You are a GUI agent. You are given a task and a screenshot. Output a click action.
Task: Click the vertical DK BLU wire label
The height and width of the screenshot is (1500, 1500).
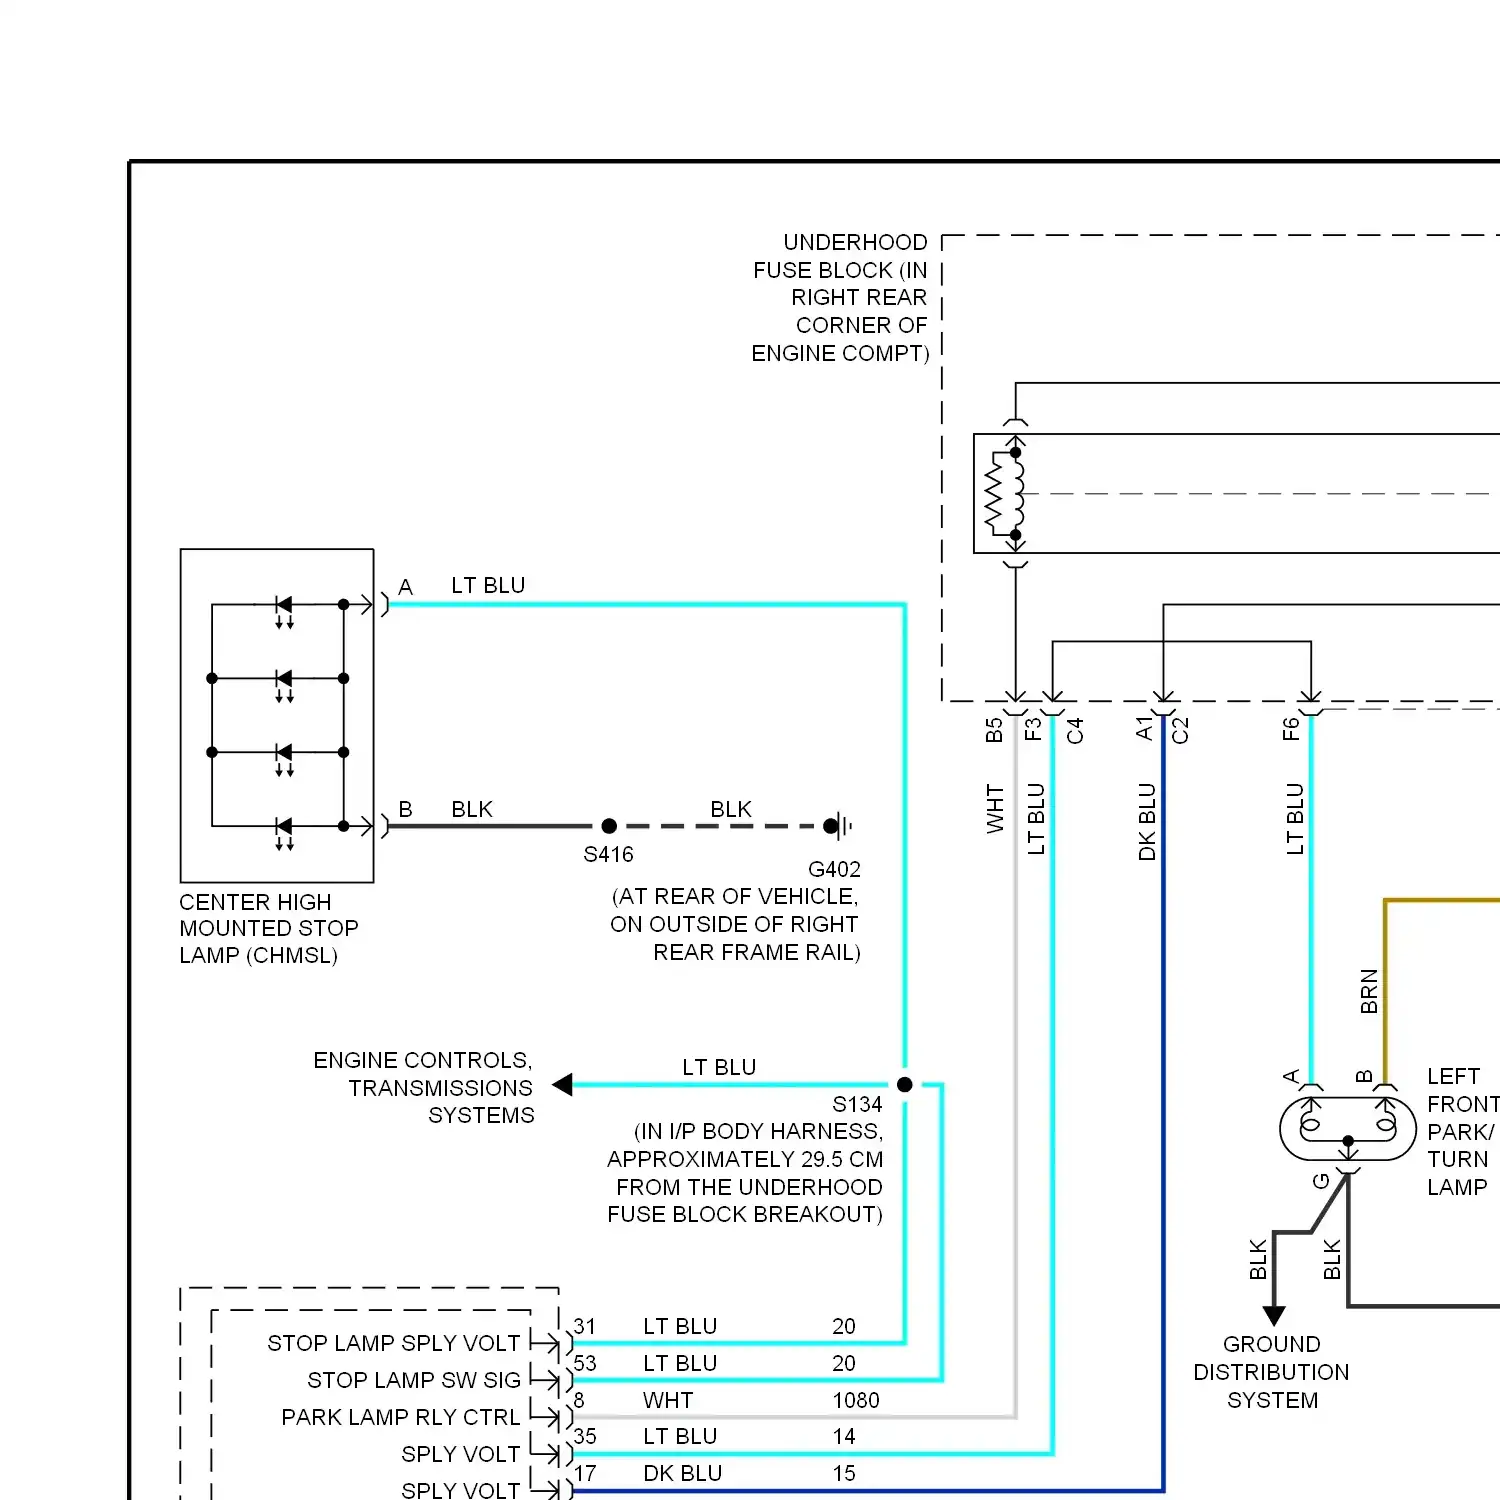click(1147, 822)
